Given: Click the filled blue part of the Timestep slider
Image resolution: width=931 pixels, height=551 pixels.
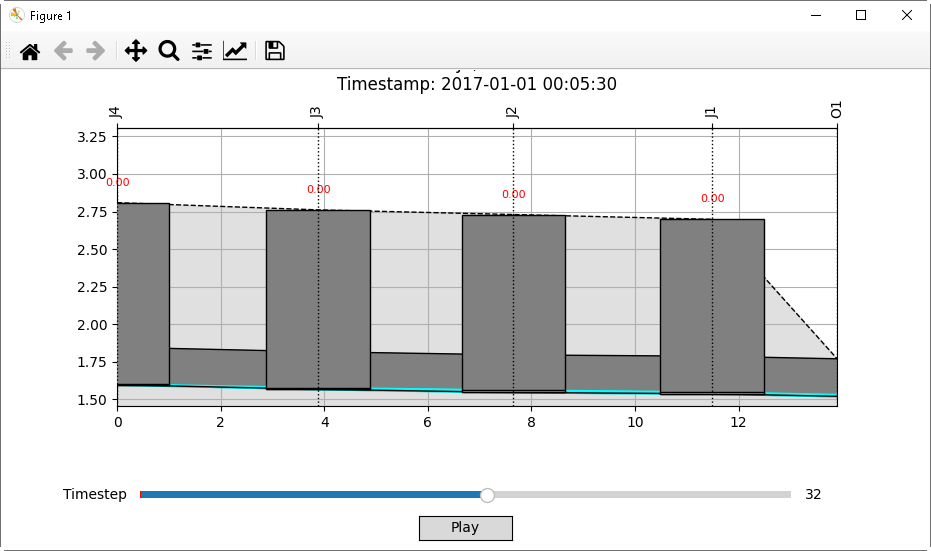Looking at the screenshot, I should coord(310,495).
